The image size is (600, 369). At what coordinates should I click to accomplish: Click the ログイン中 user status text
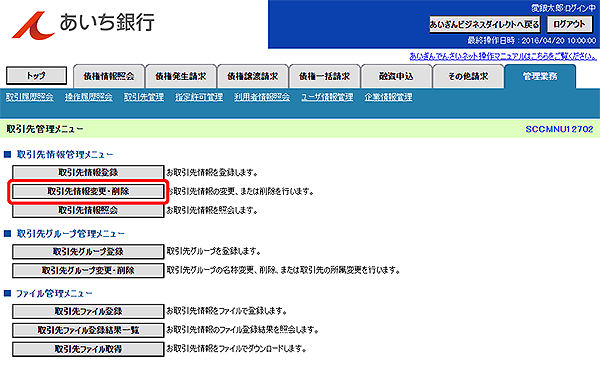(x=563, y=8)
